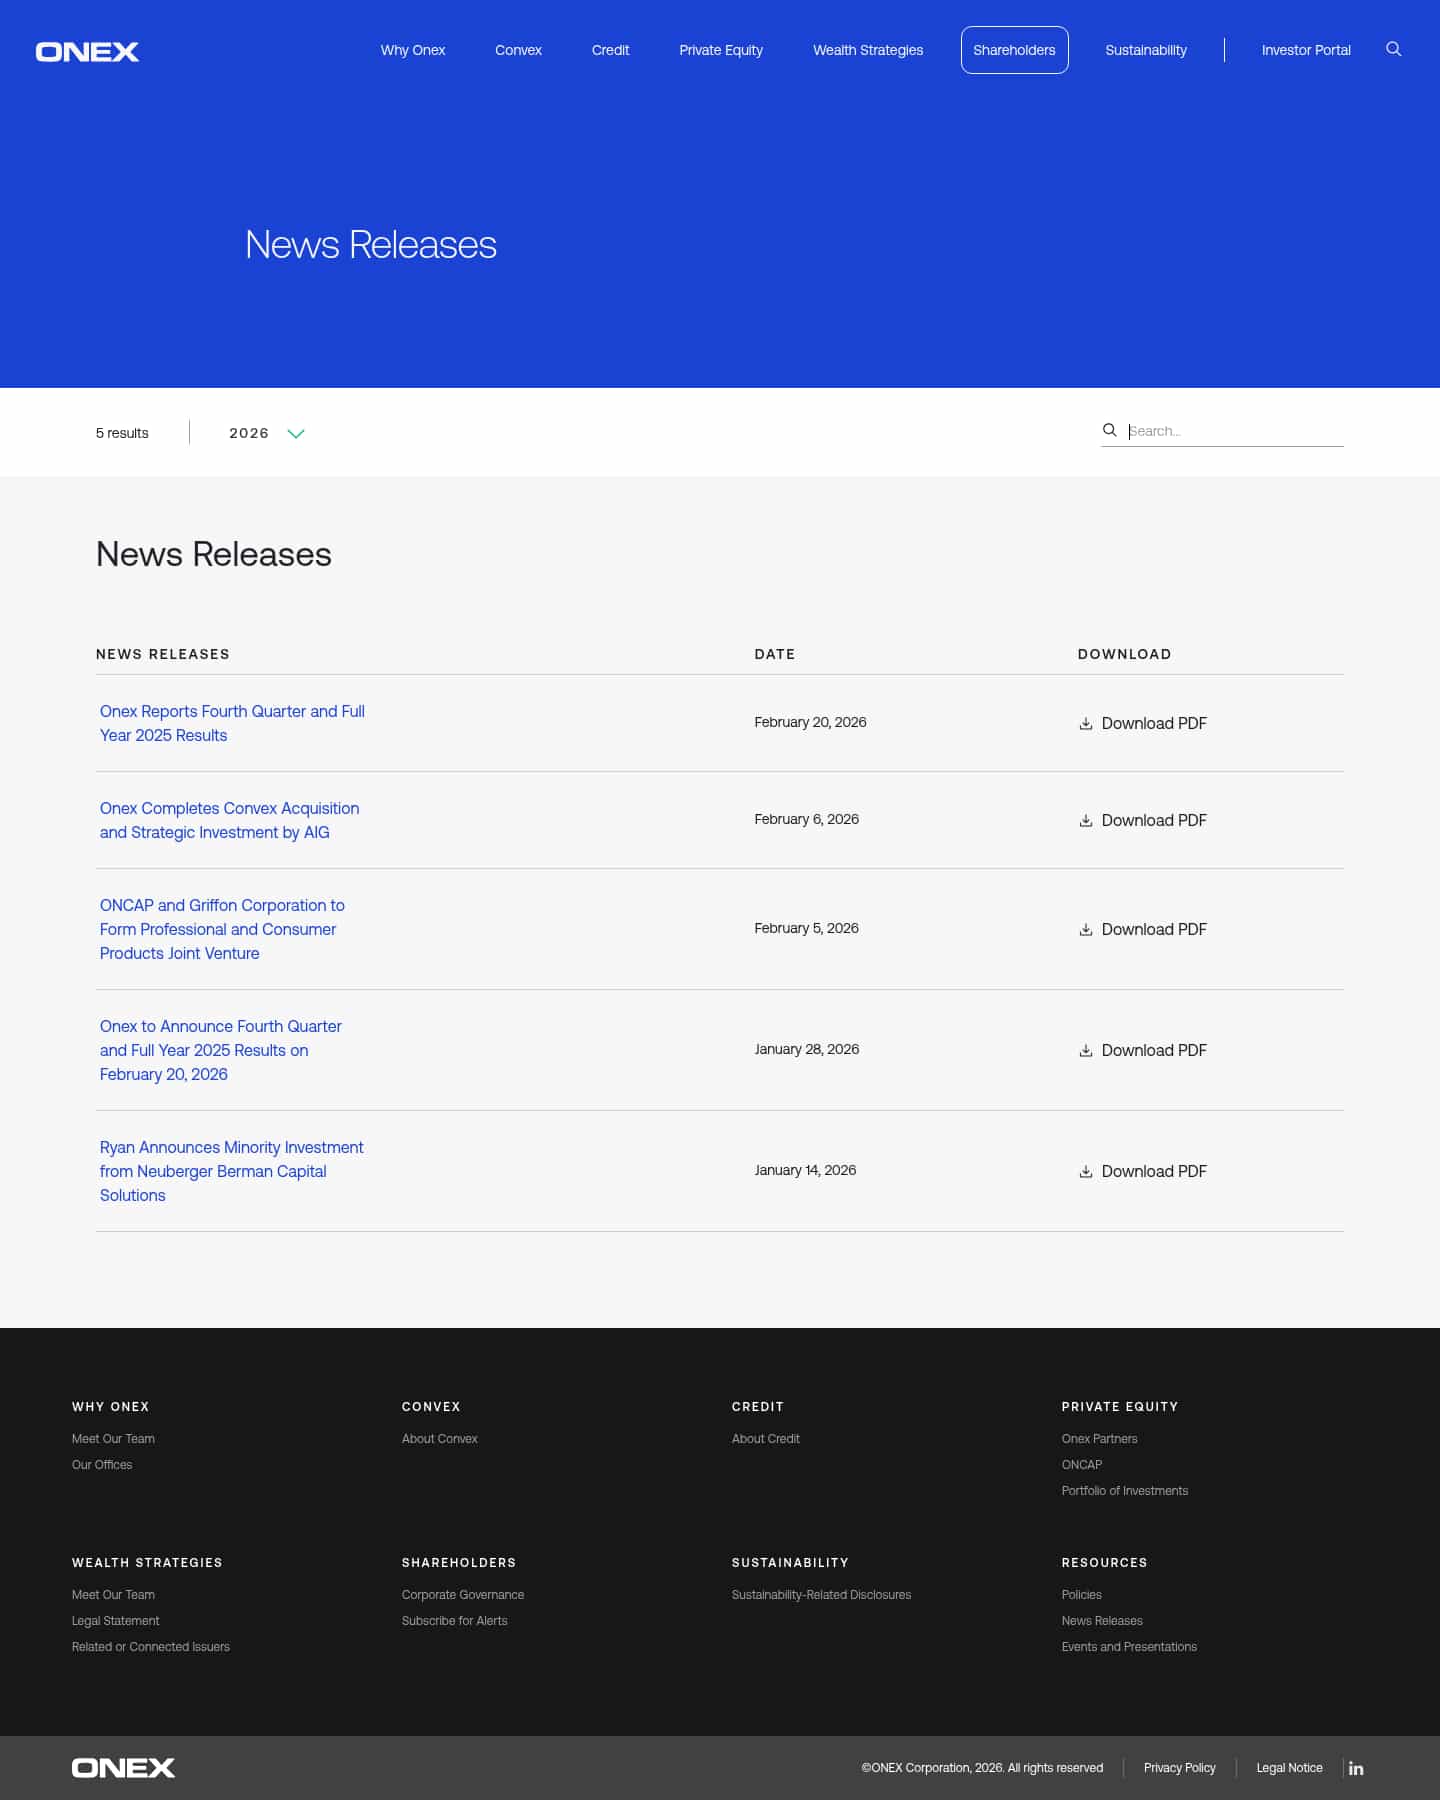Expand the 2026 year filter dropdown

pos(266,433)
